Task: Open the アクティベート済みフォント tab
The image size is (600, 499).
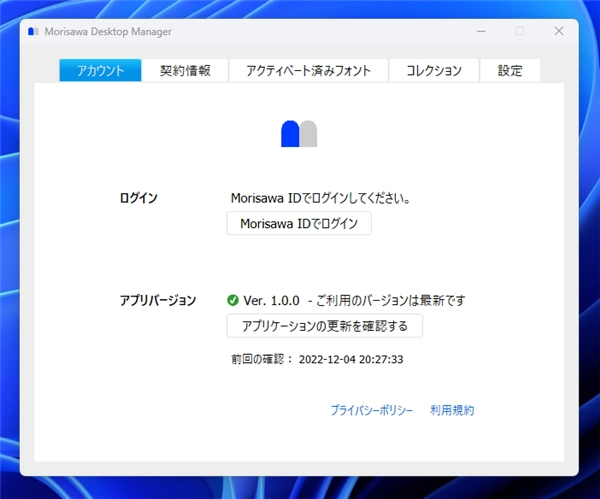Action: [308, 70]
